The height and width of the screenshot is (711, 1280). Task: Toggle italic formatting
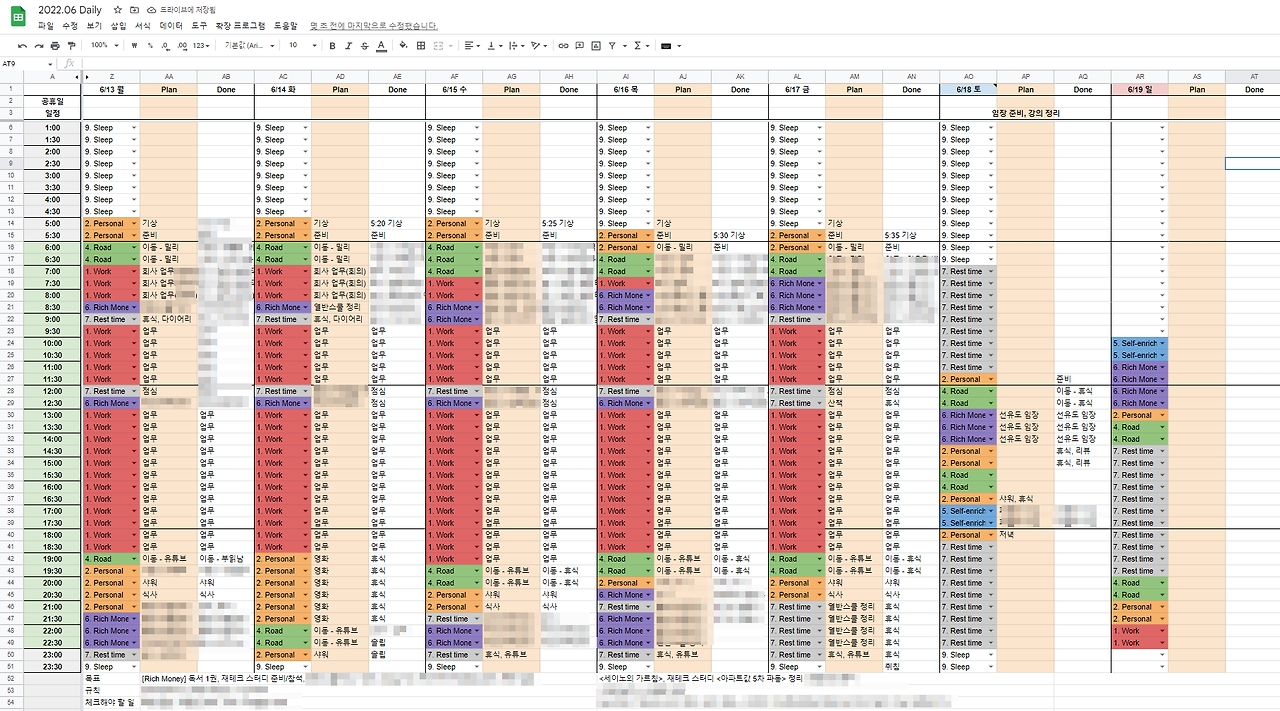pyautogui.click(x=348, y=45)
